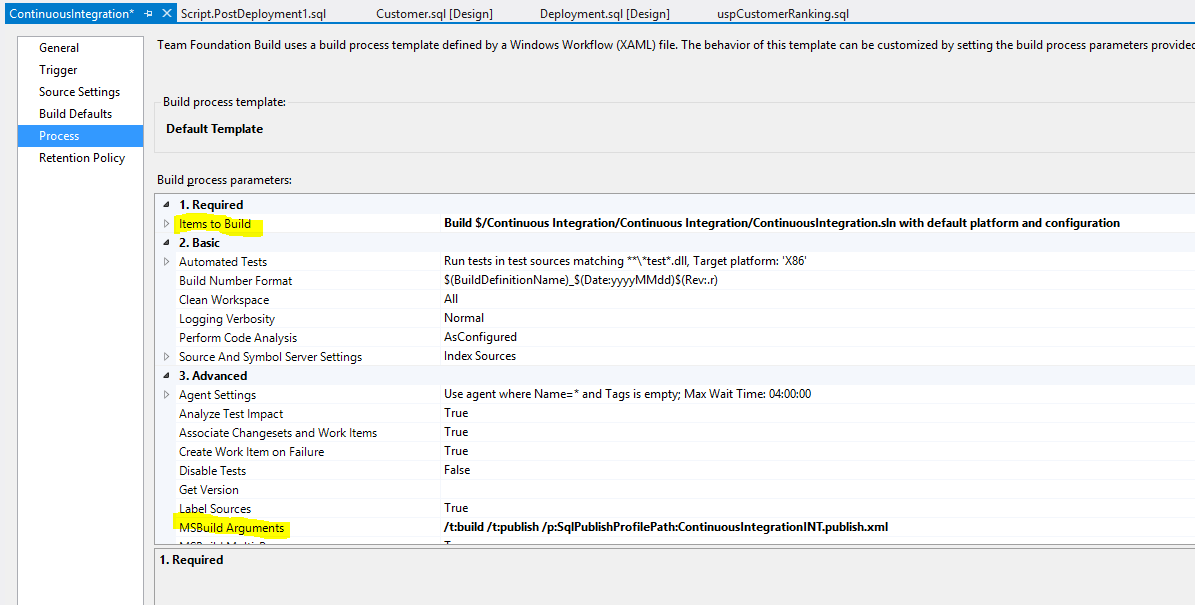The image size is (1195, 605).
Task: Expand the Automated Tests row
Action: pyautogui.click(x=167, y=262)
